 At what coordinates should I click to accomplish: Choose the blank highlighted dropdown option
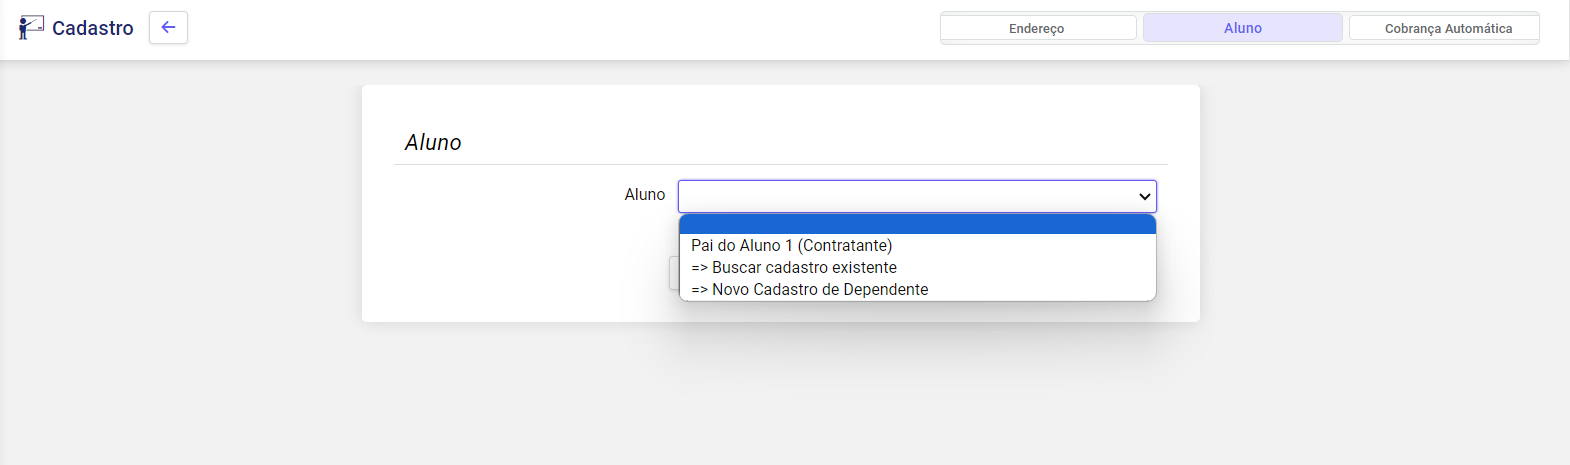[x=916, y=224]
